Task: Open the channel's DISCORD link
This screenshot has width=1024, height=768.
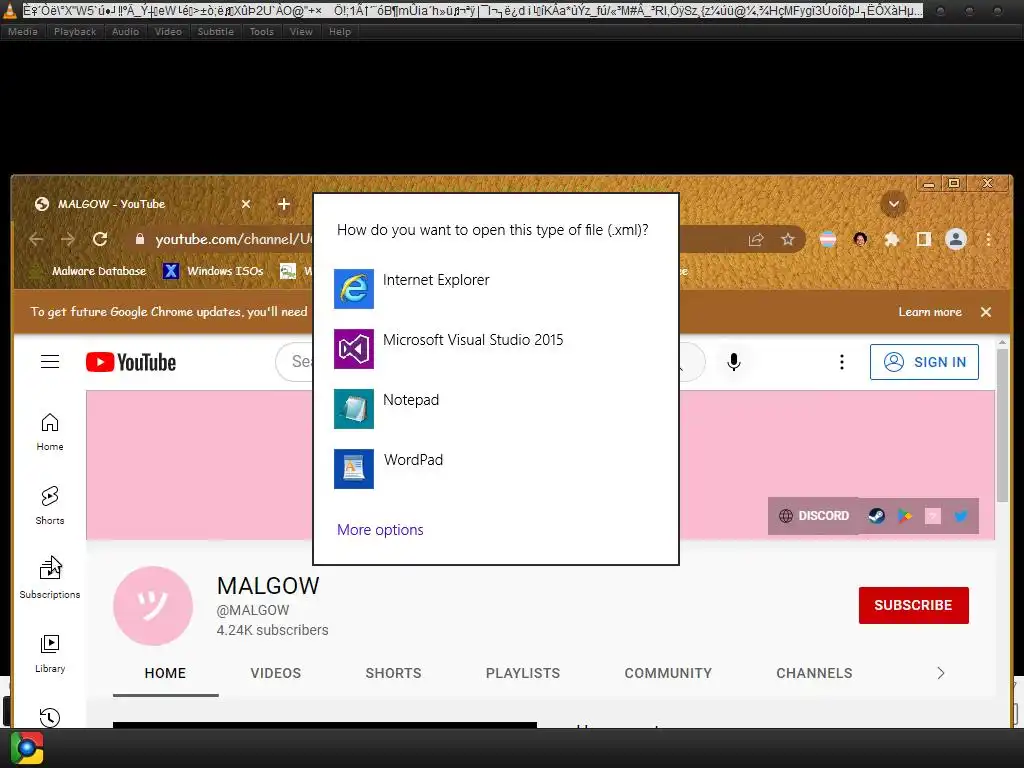Action: tap(814, 516)
